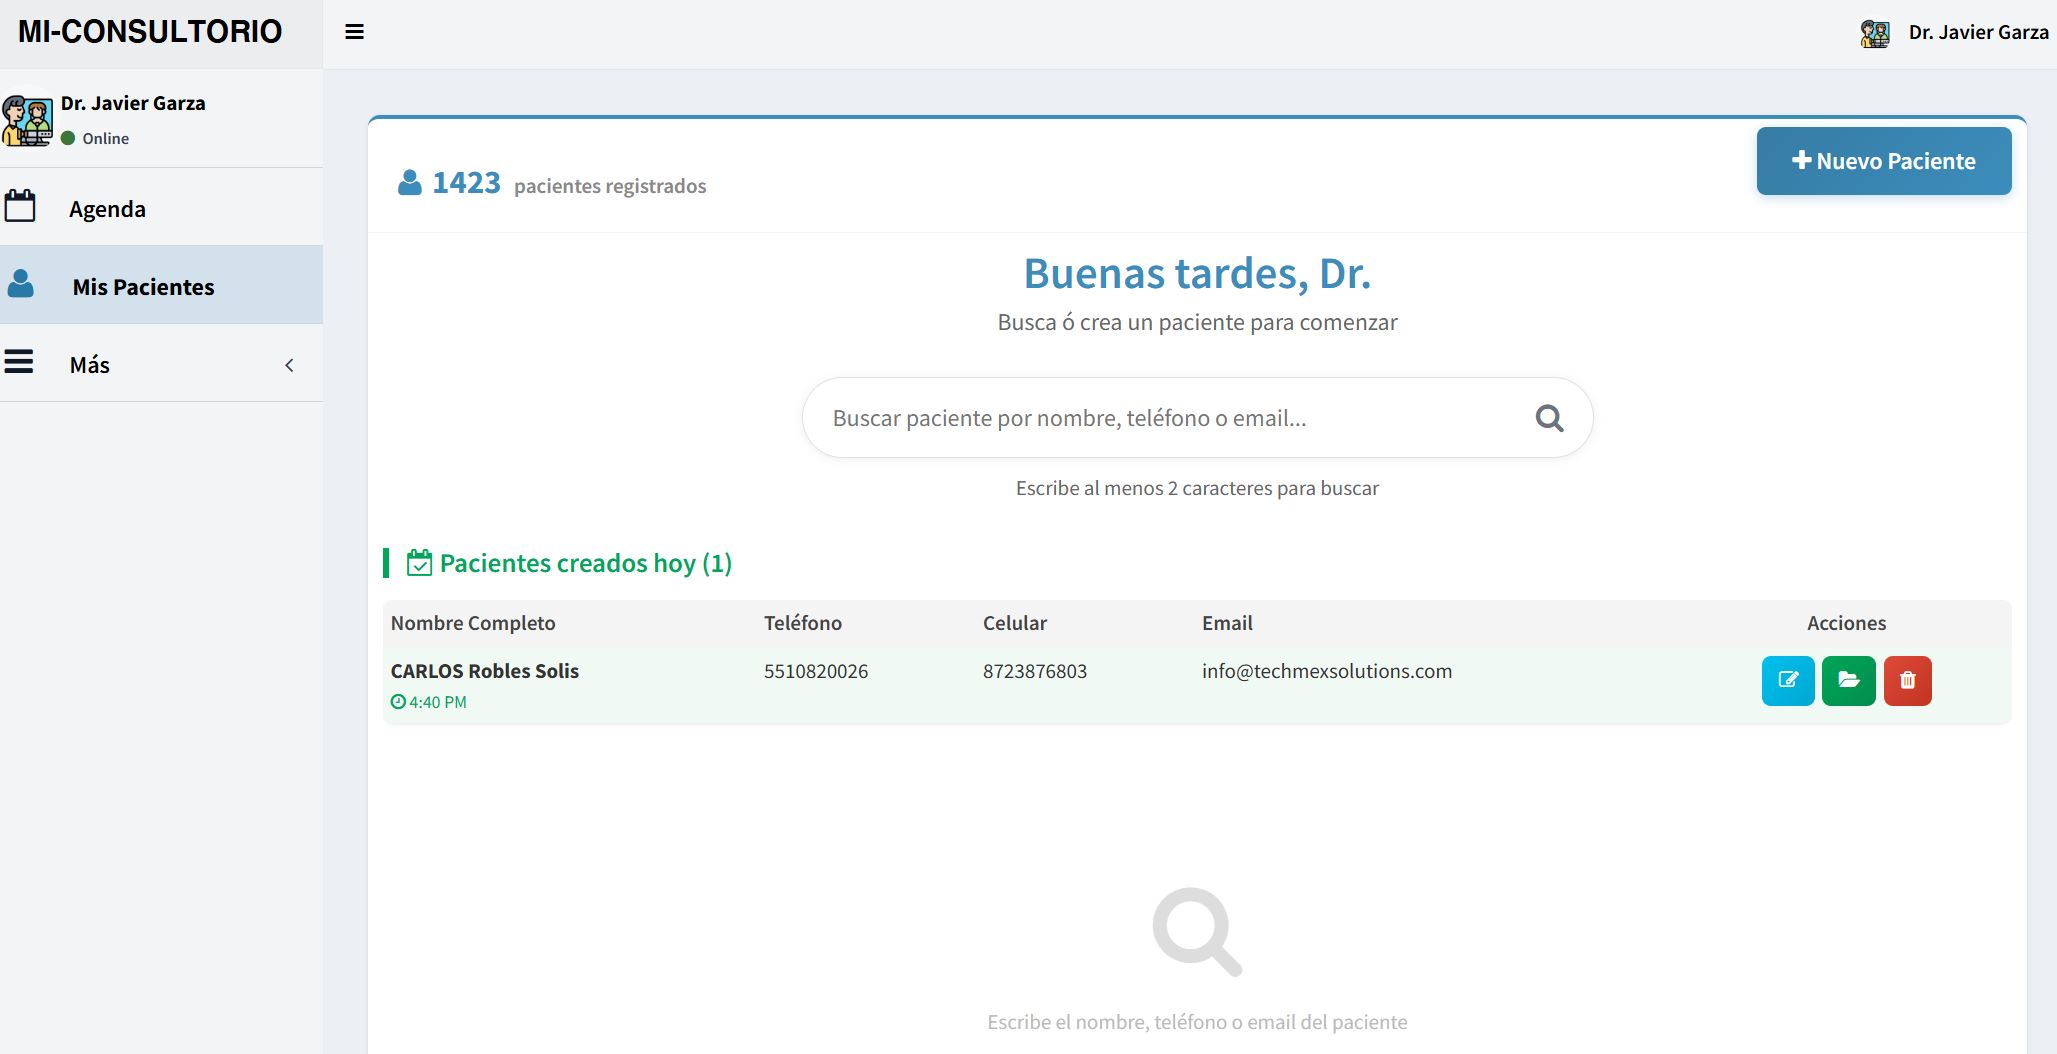This screenshot has height=1054, width=2057.
Task: Click the doctor avatar in the top right header
Action: (1875, 33)
